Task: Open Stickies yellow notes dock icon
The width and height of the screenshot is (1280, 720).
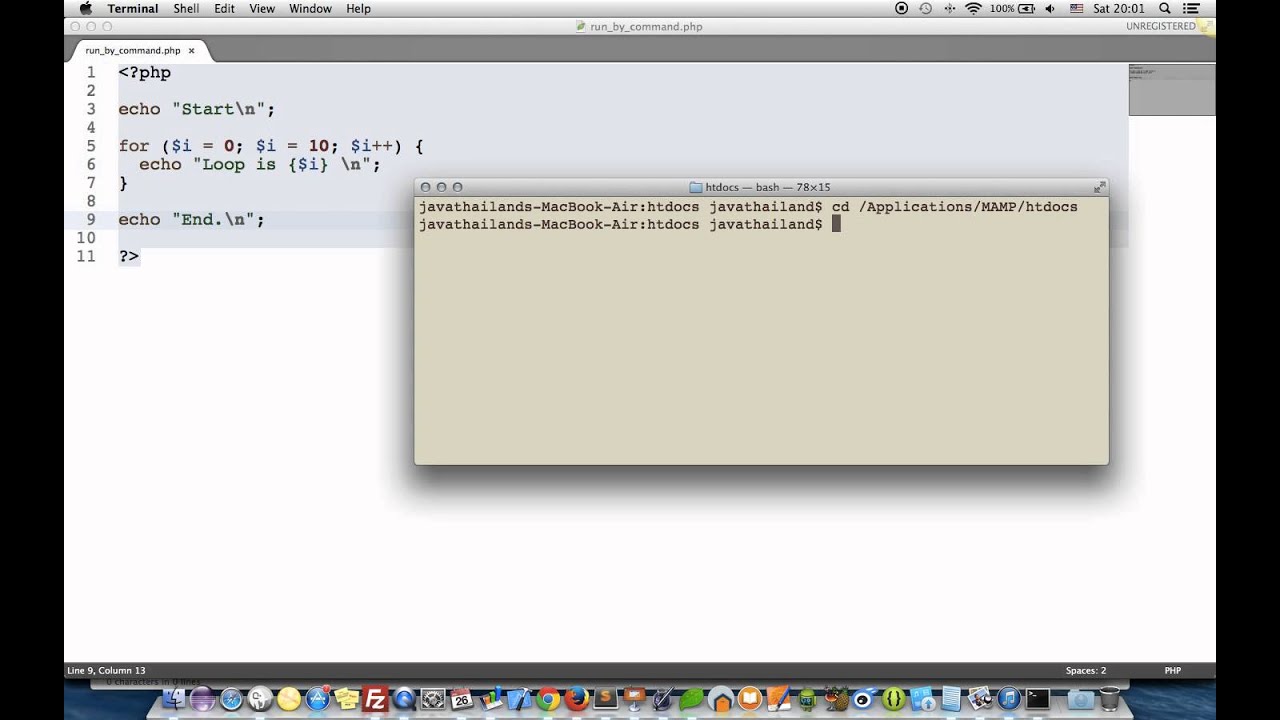Action: [x=346, y=699]
